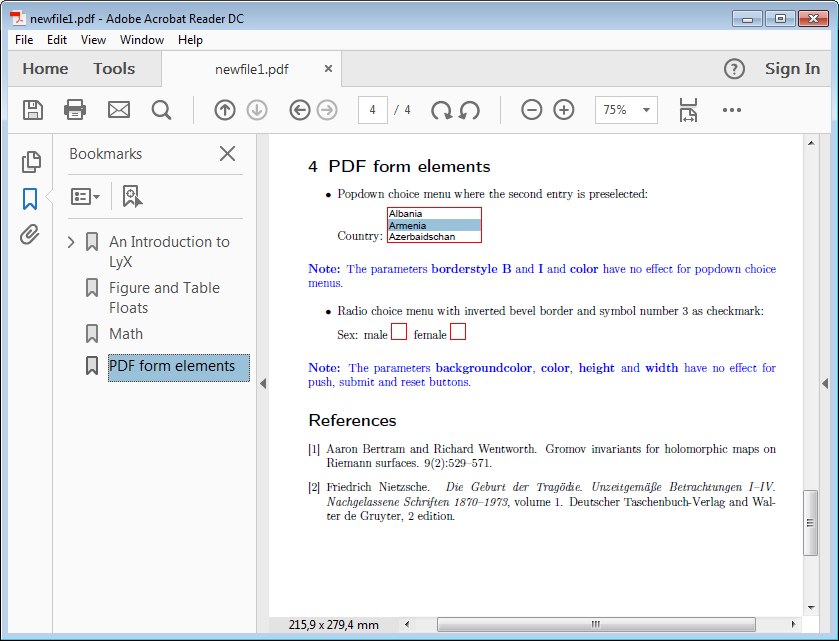Click the horizontal scrollbar right arrow
Viewport: 839px width, 641px height.
(x=794, y=624)
